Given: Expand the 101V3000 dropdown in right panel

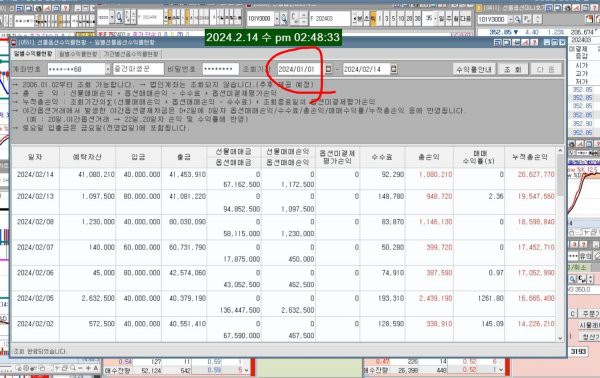Looking at the screenshot, I should point(510,19).
